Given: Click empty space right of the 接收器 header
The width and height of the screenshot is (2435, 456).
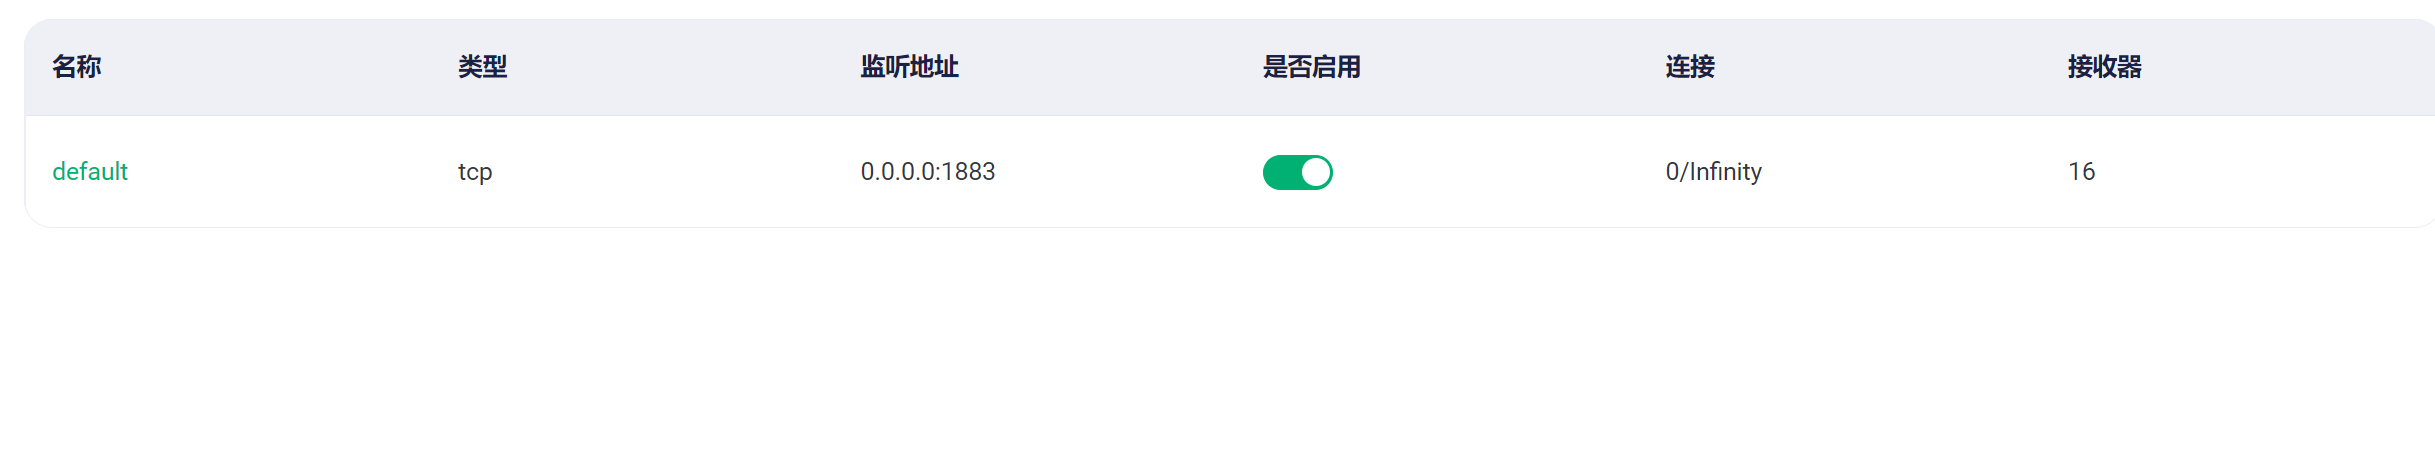Looking at the screenshot, I should (2290, 67).
